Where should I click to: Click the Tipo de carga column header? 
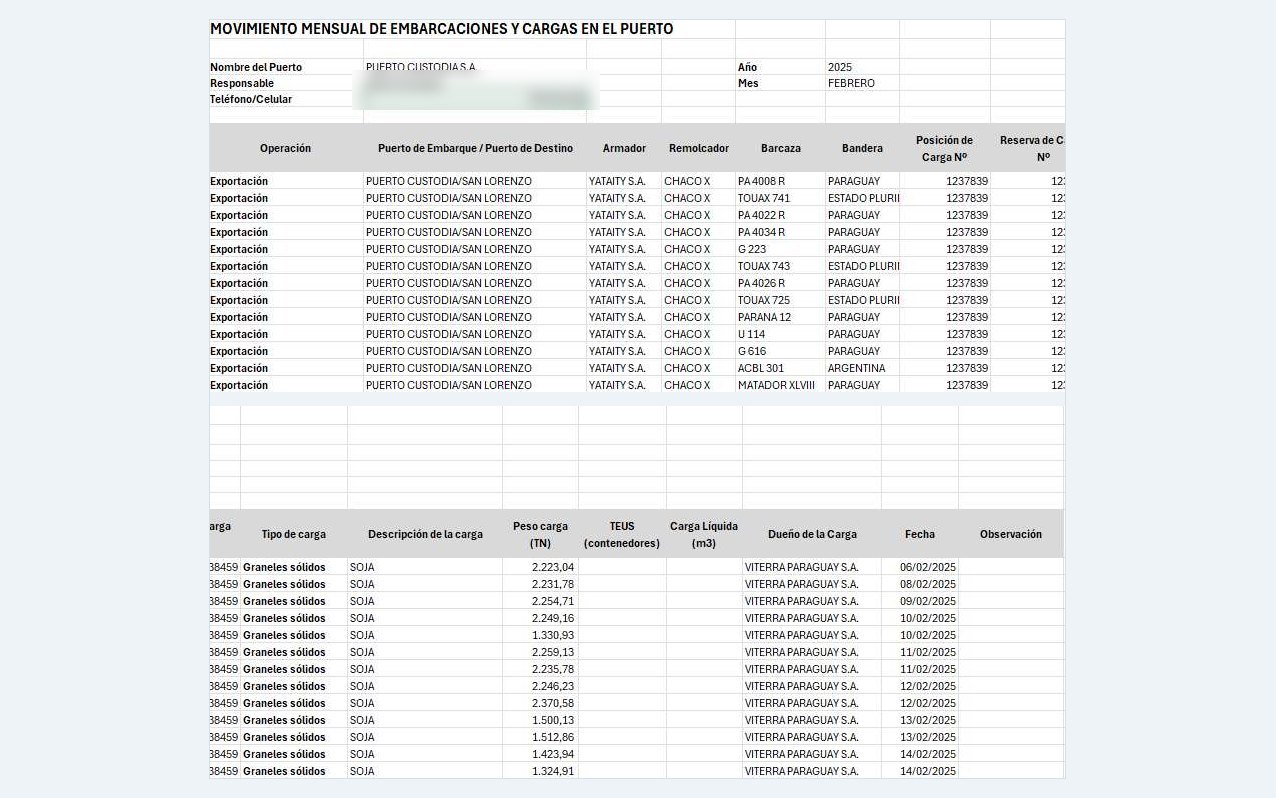click(x=293, y=534)
